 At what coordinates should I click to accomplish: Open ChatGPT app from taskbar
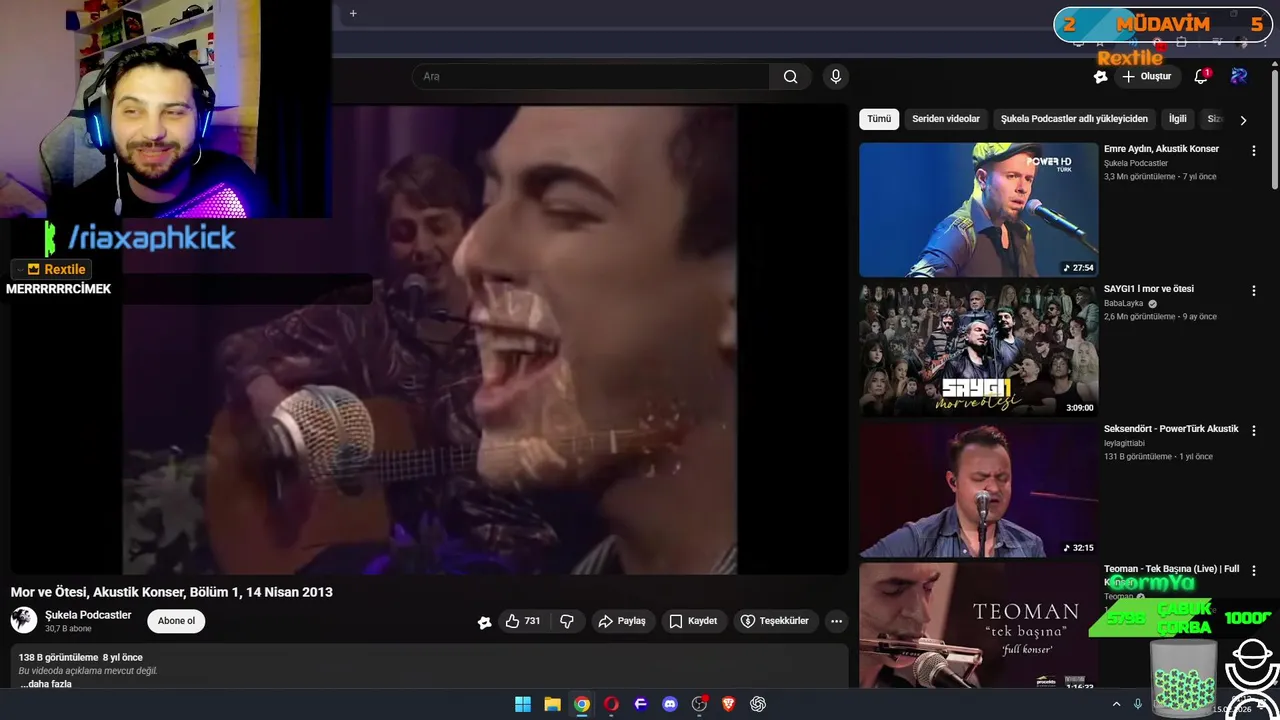pos(758,704)
